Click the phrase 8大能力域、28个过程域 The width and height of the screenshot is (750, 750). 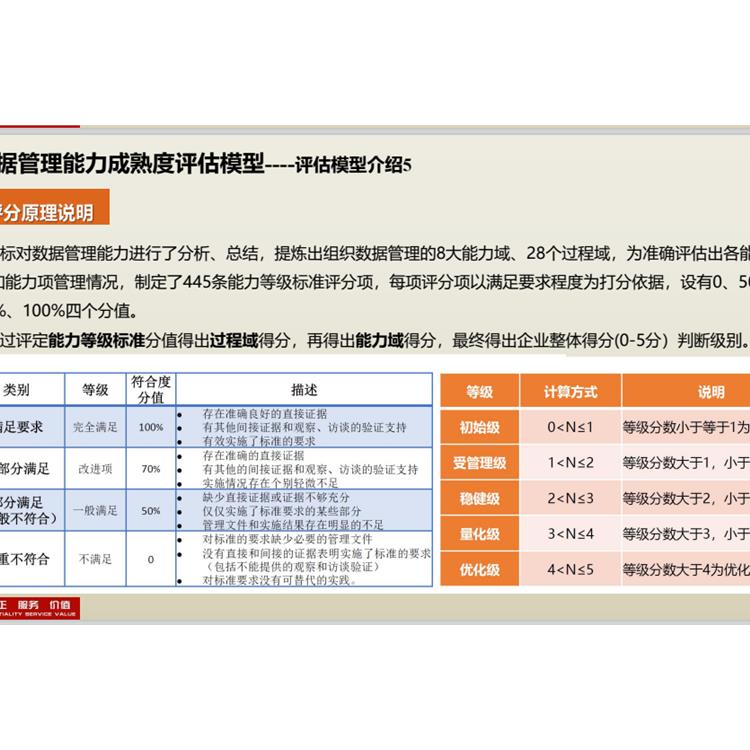pos(523,253)
